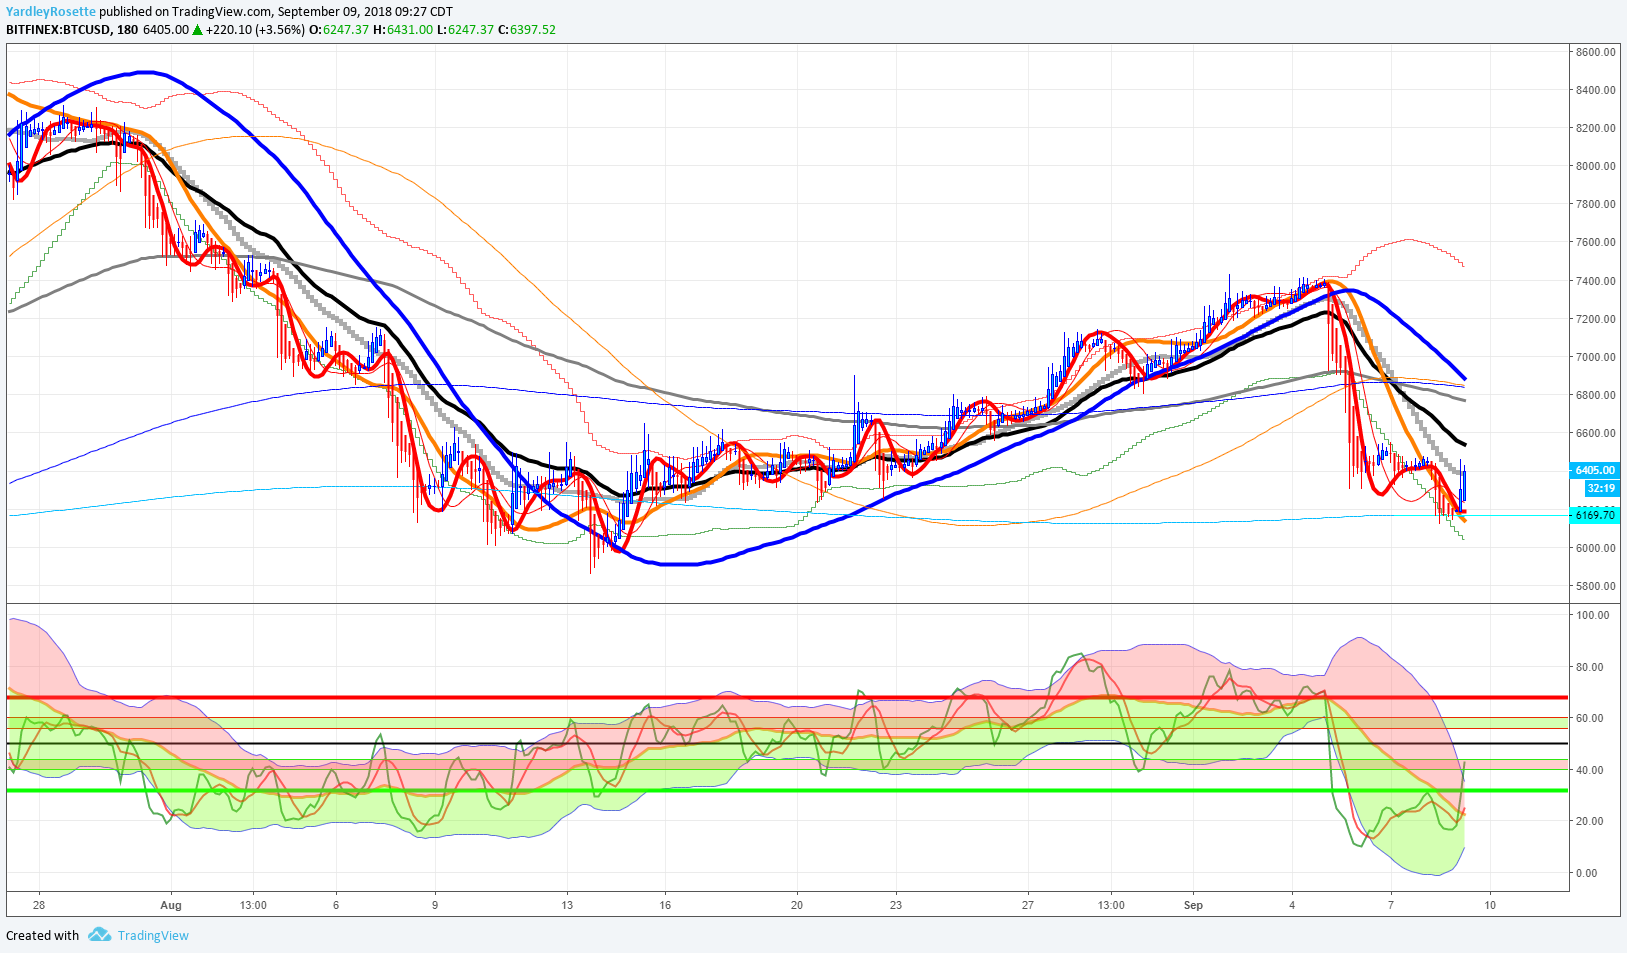Click the 8000.00 price axis label
The image size is (1627, 953).
pos(1595,166)
